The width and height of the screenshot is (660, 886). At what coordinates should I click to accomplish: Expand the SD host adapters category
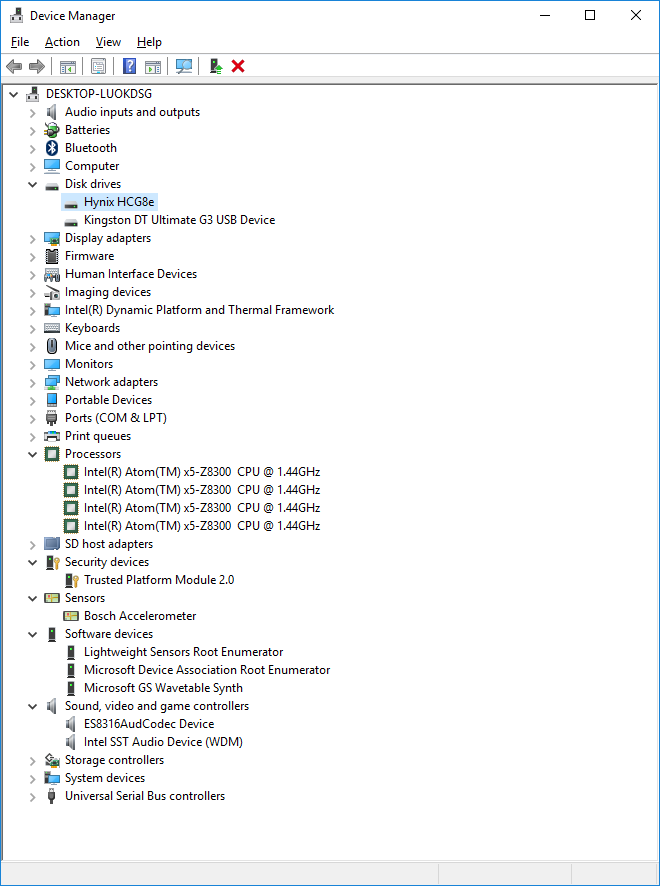(32, 544)
